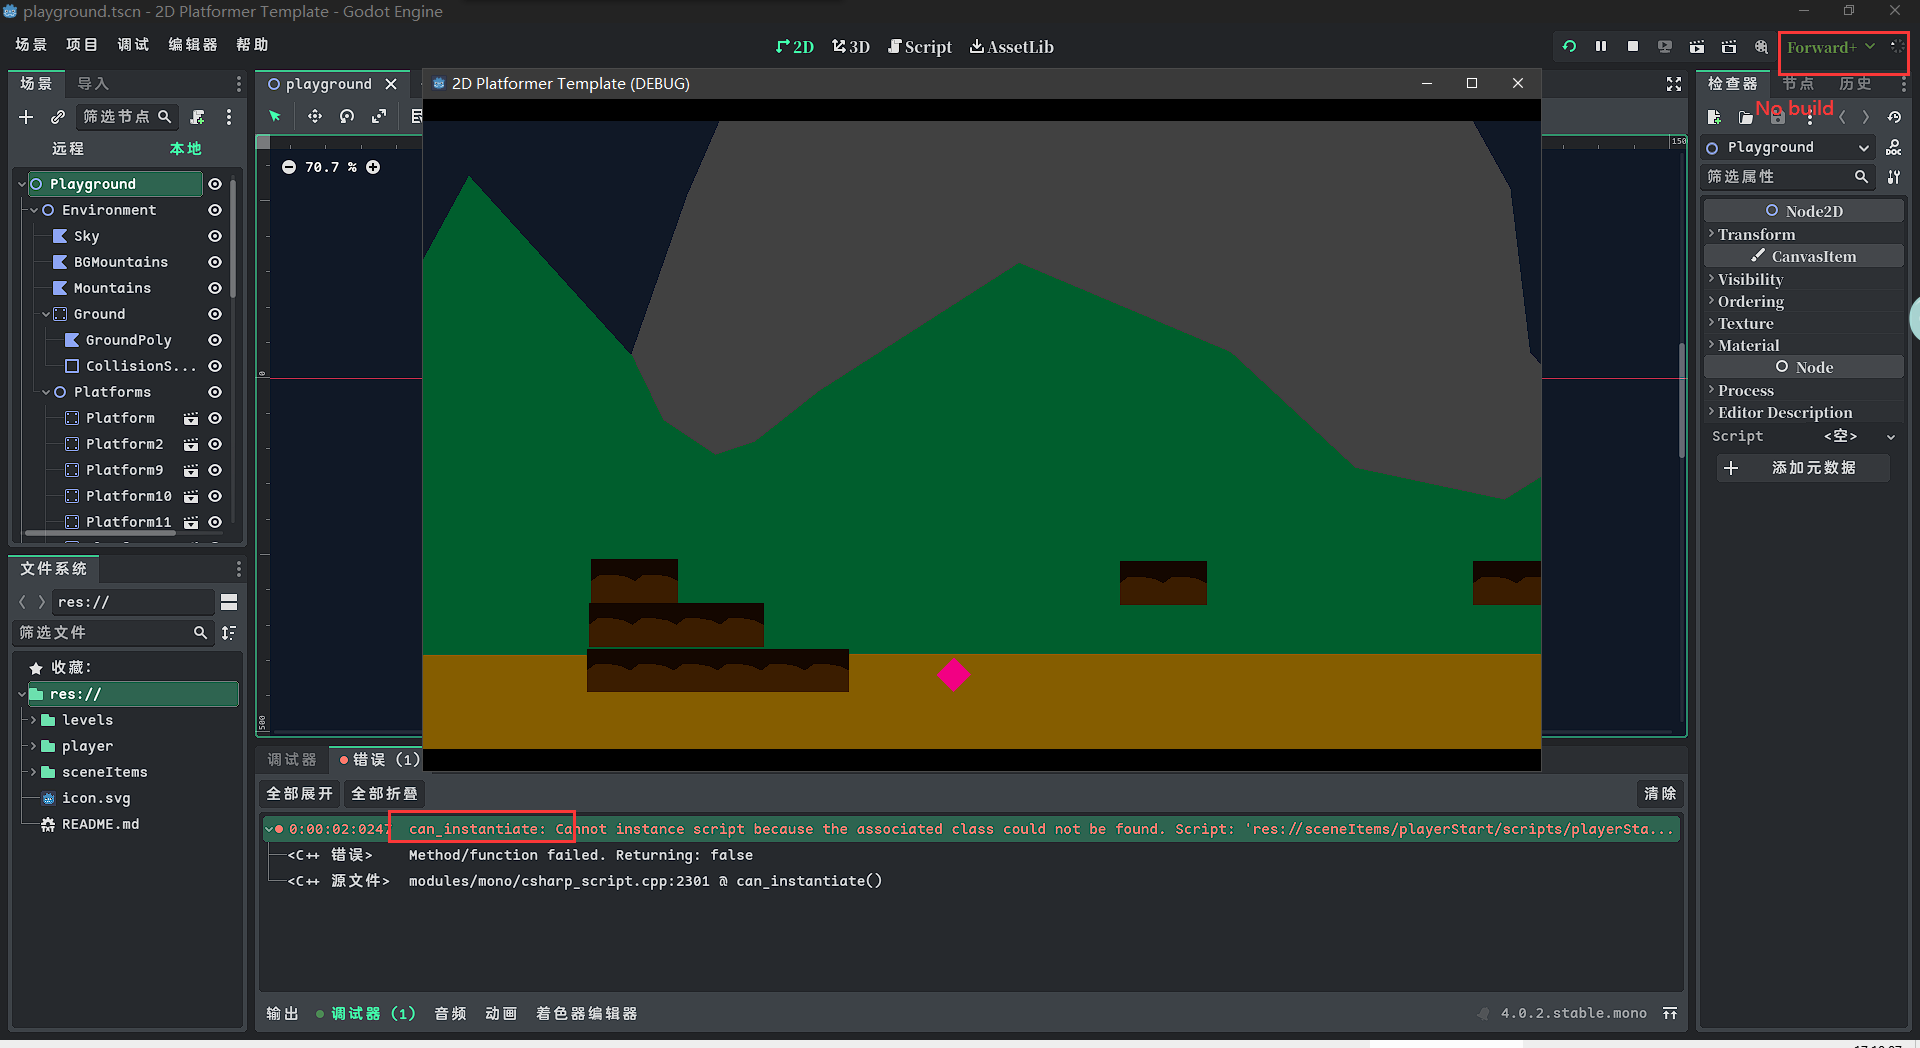Image resolution: width=1920 pixels, height=1048 pixels.
Task: Add a new child node with plus icon
Action: click(26, 117)
